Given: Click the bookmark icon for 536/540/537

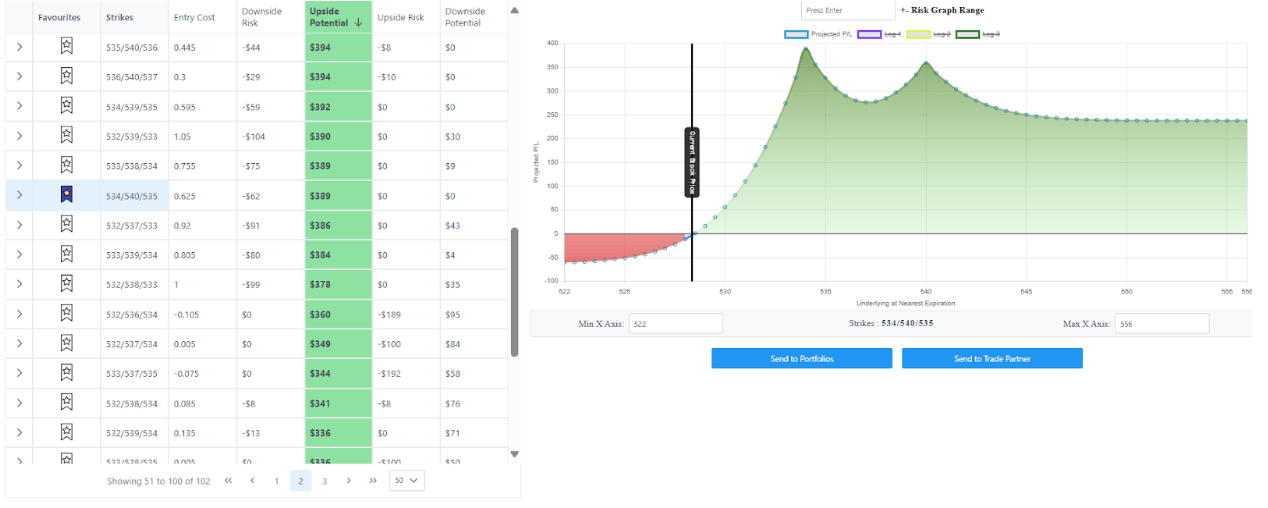Looking at the screenshot, I should tap(66, 76).
